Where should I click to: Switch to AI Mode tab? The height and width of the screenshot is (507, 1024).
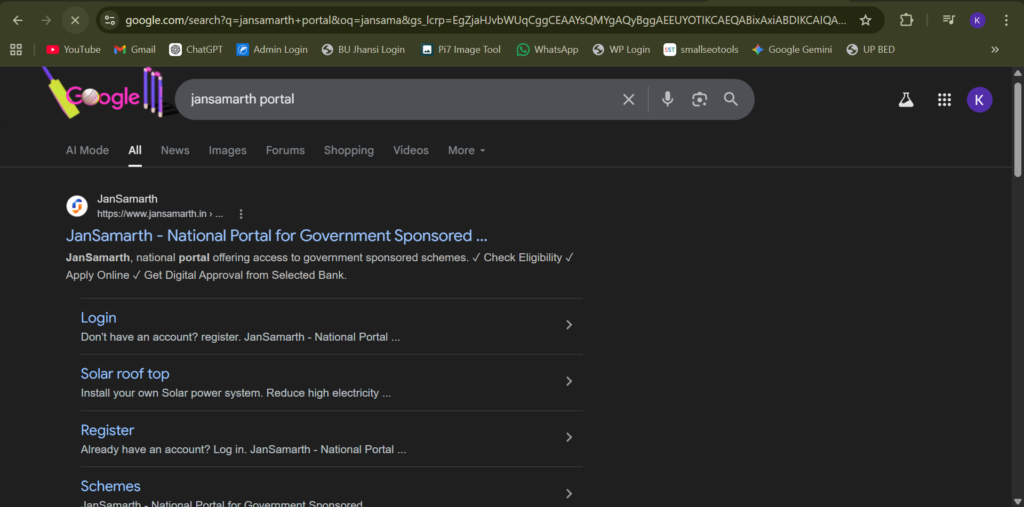[88, 150]
